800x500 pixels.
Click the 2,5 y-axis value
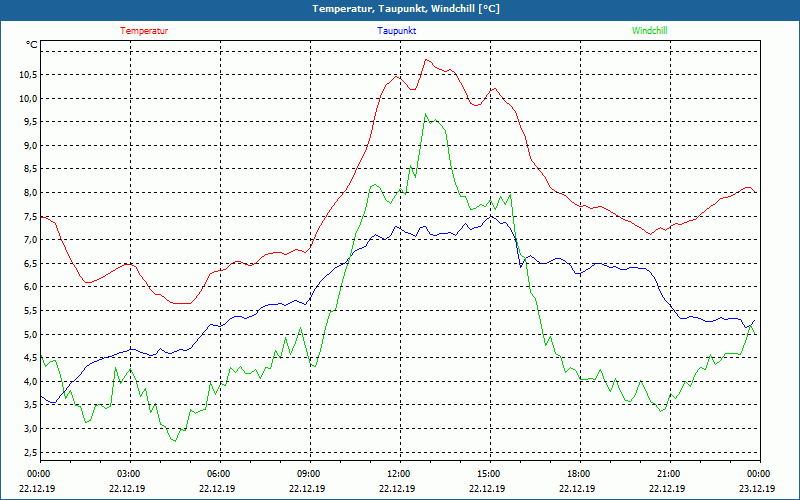pos(30,452)
